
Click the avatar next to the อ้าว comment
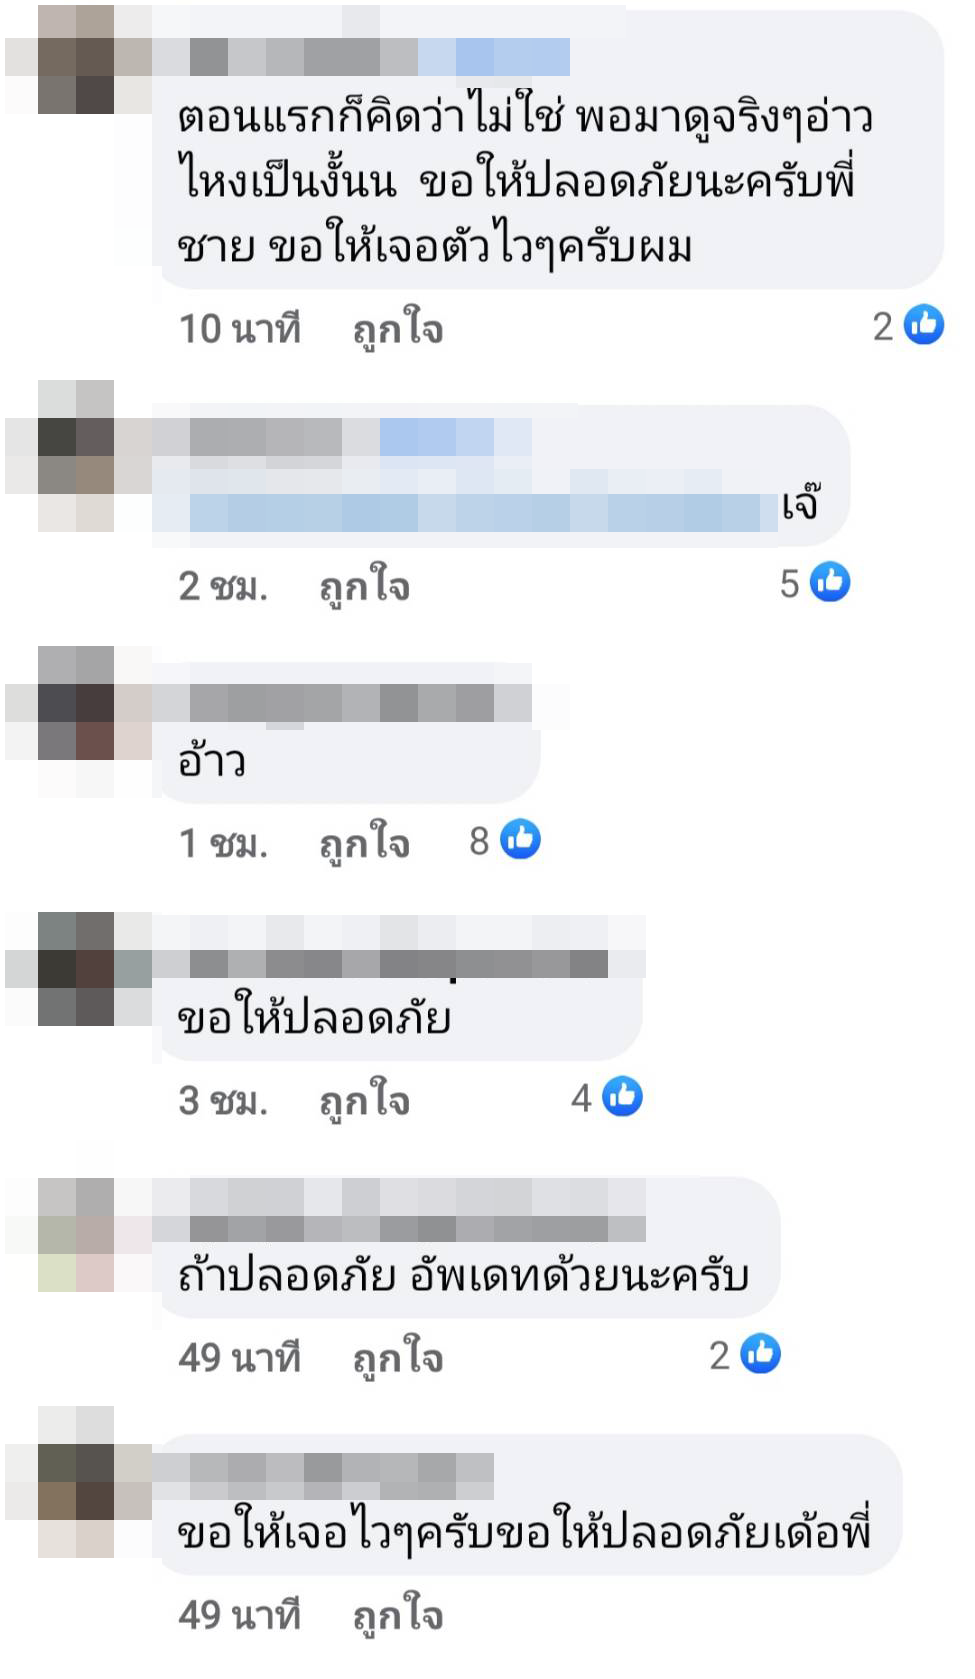click(x=77, y=722)
